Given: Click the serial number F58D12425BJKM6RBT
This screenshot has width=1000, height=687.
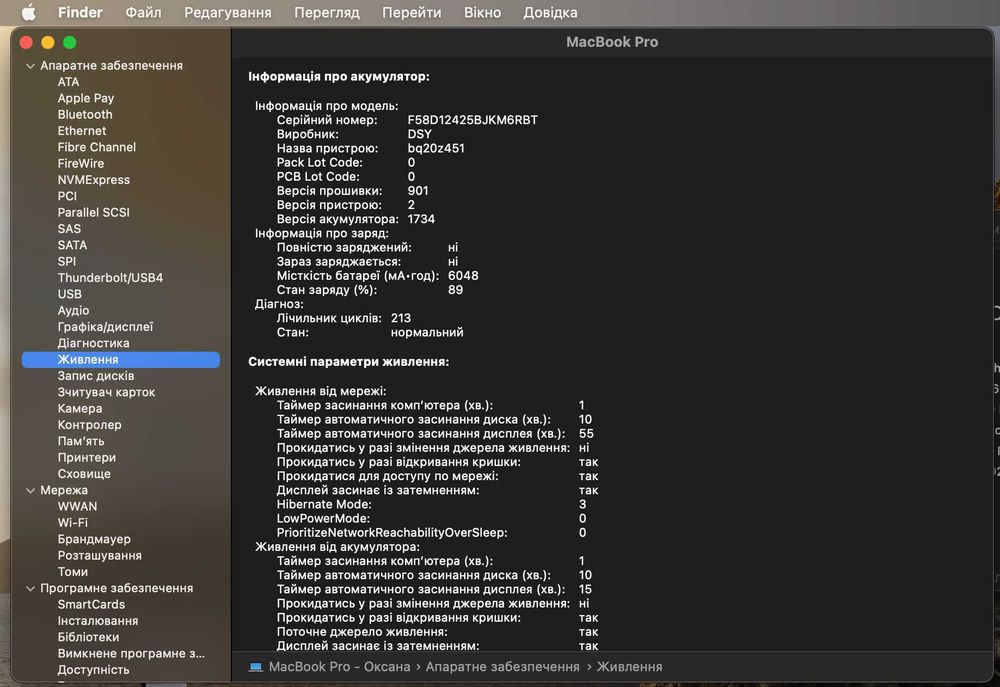Looking at the screenshot, I should [x=473, y=120].
